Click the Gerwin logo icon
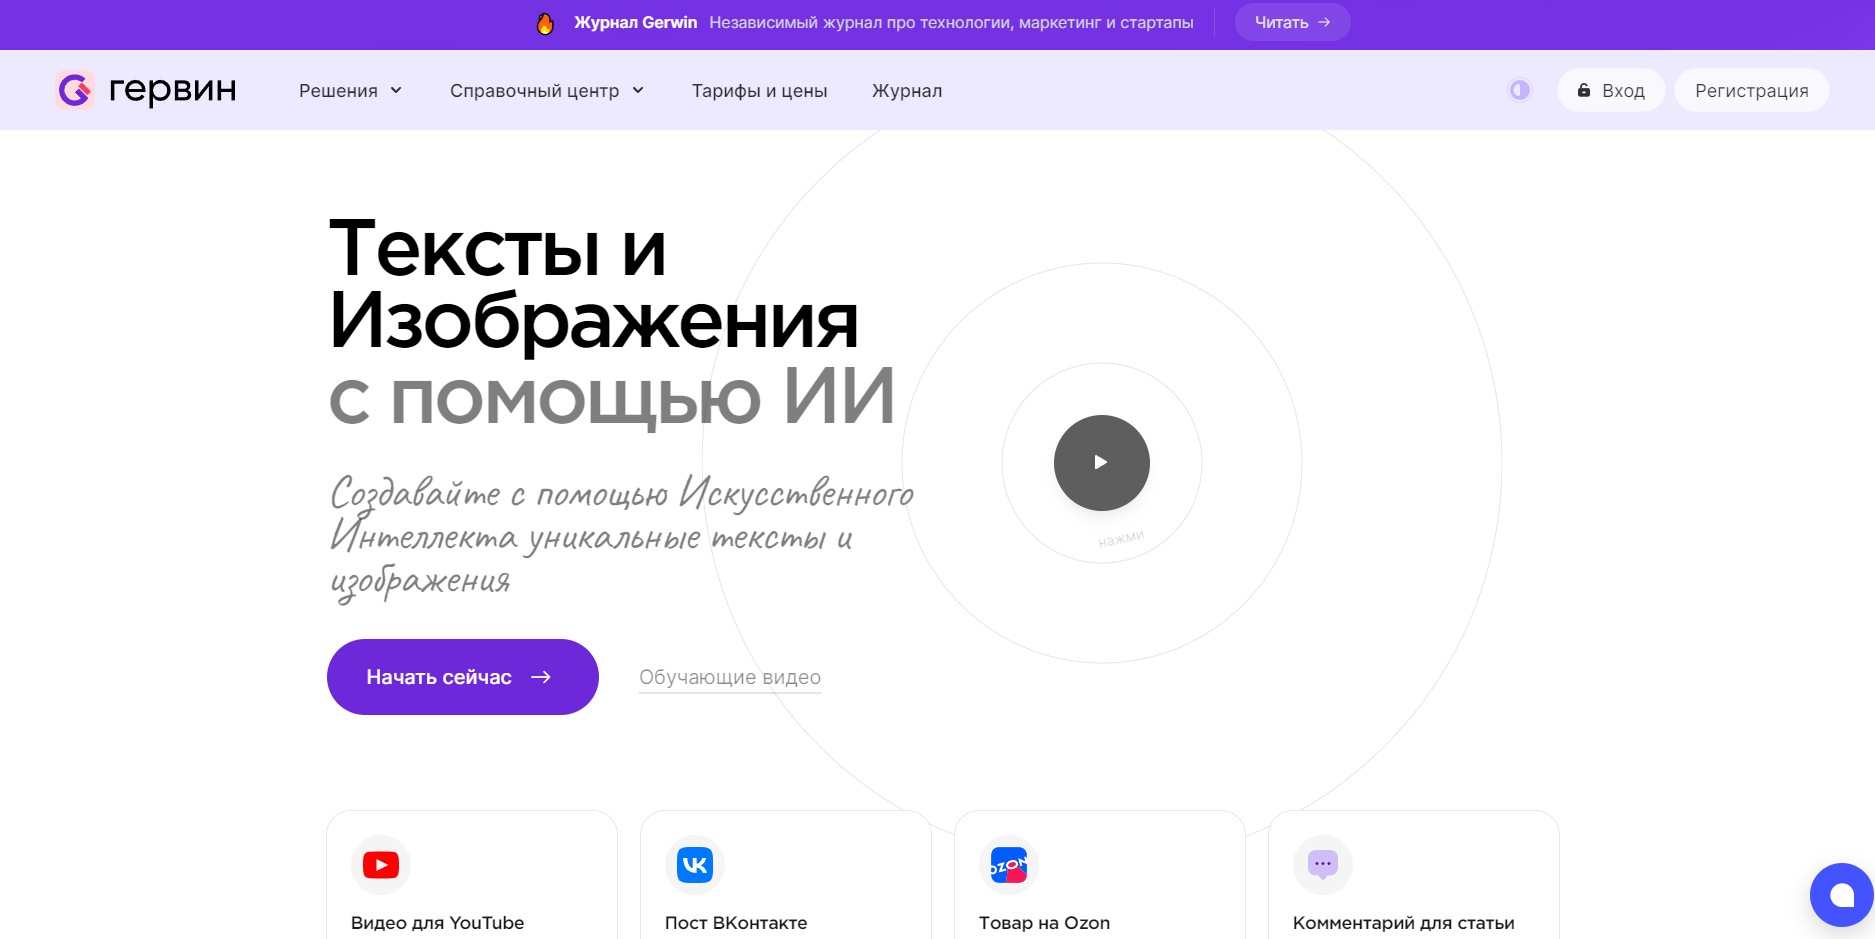Image resolution: width=1875 pixels, height=939 pixels. [75, 90]
